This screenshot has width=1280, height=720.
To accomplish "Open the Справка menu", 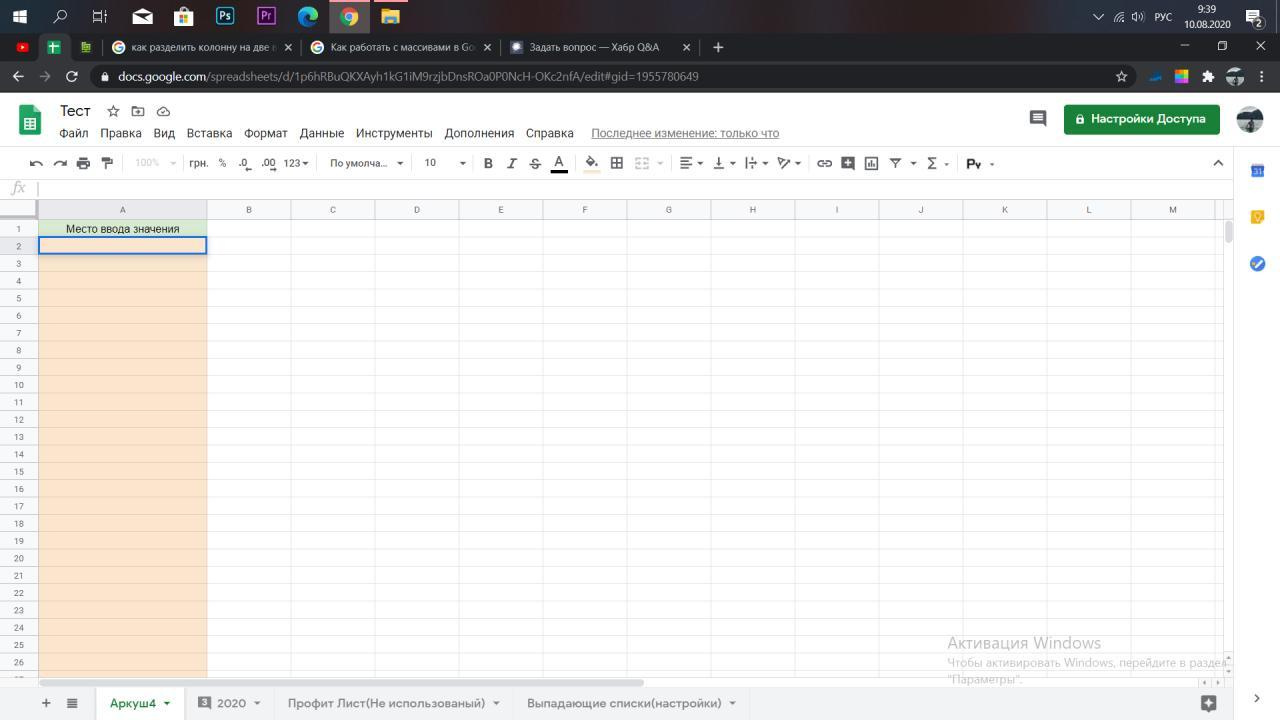I will 550,133.
